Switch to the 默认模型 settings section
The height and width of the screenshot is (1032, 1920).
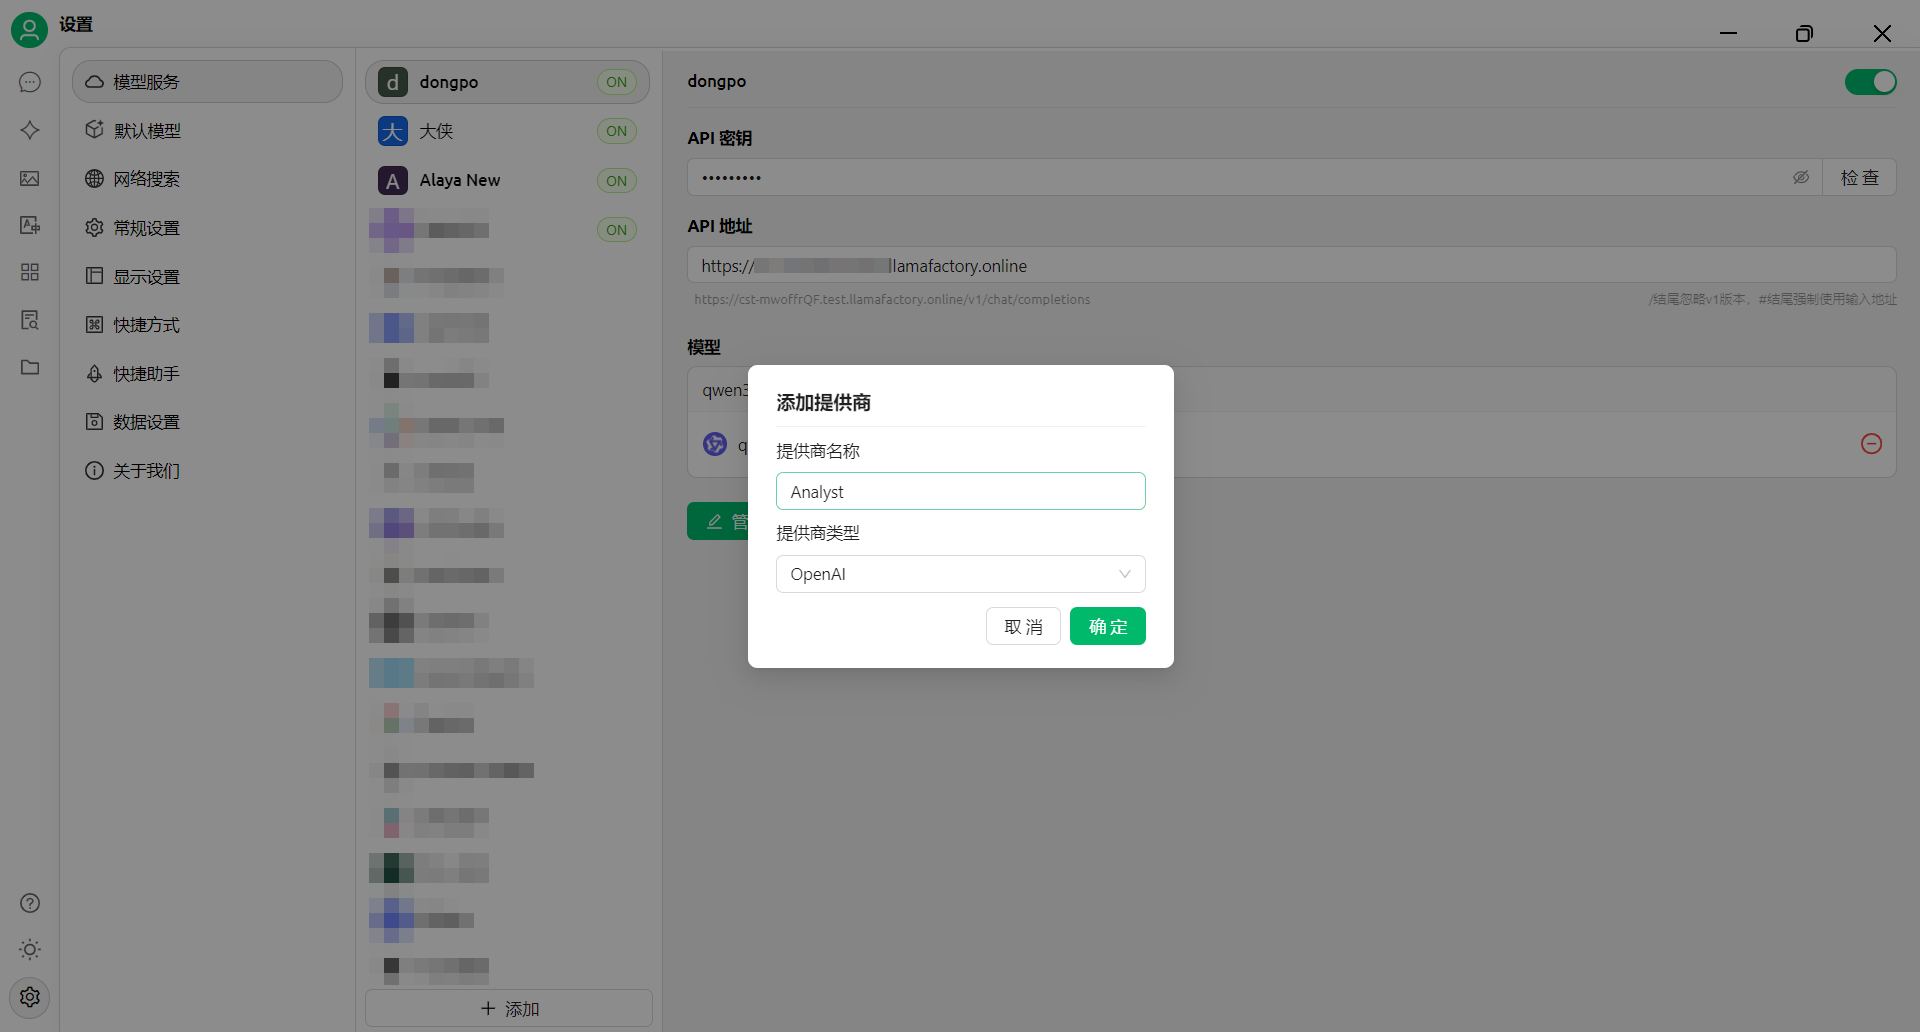(x=147, y=130)
